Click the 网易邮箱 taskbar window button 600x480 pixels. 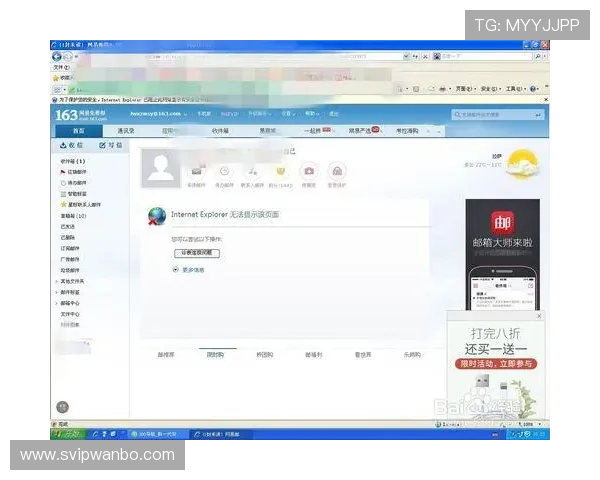pyautogui.click(x=221, y=434)
